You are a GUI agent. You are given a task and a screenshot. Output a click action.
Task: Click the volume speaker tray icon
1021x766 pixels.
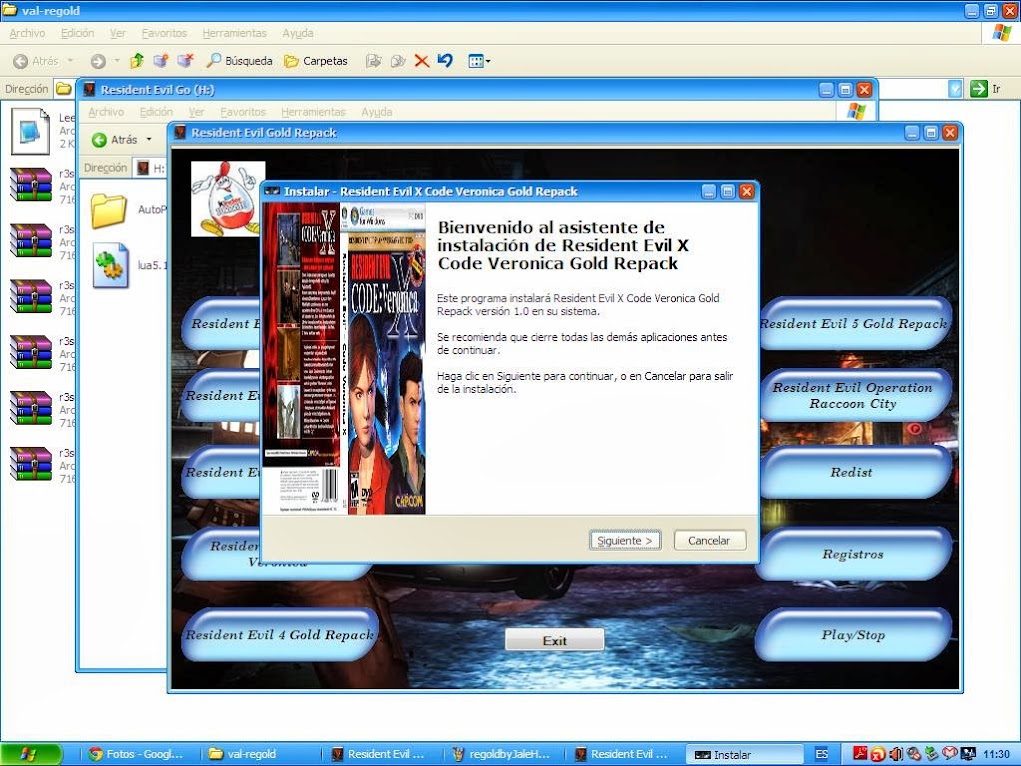point(896,754)
